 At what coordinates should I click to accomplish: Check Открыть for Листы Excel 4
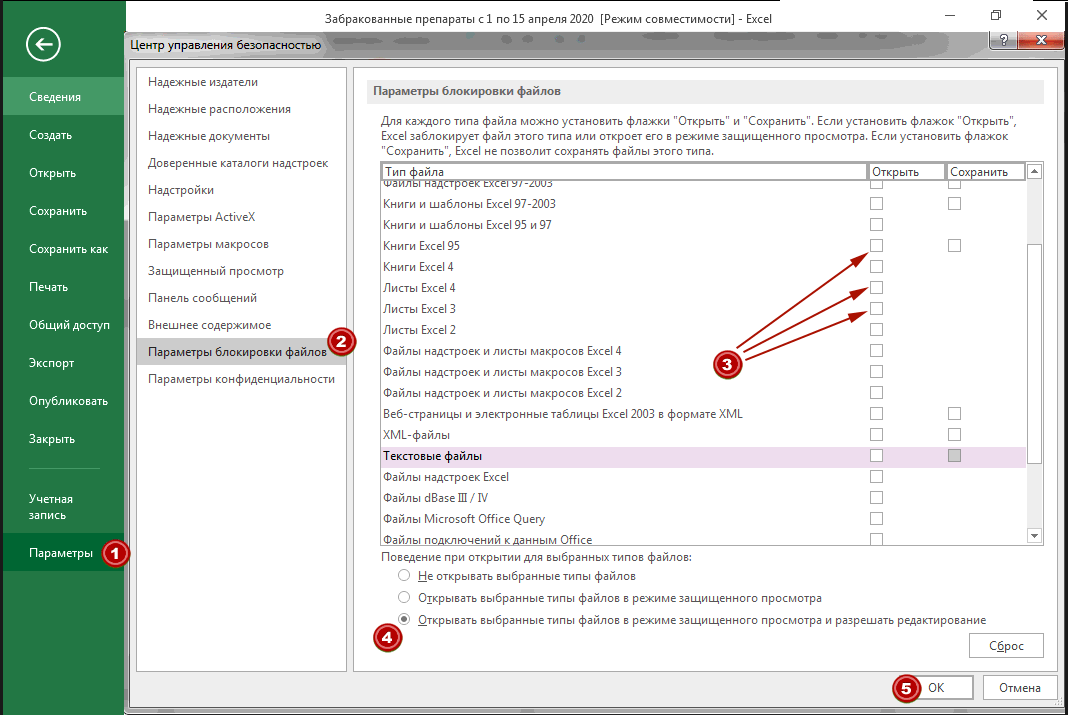coord(877,287)
